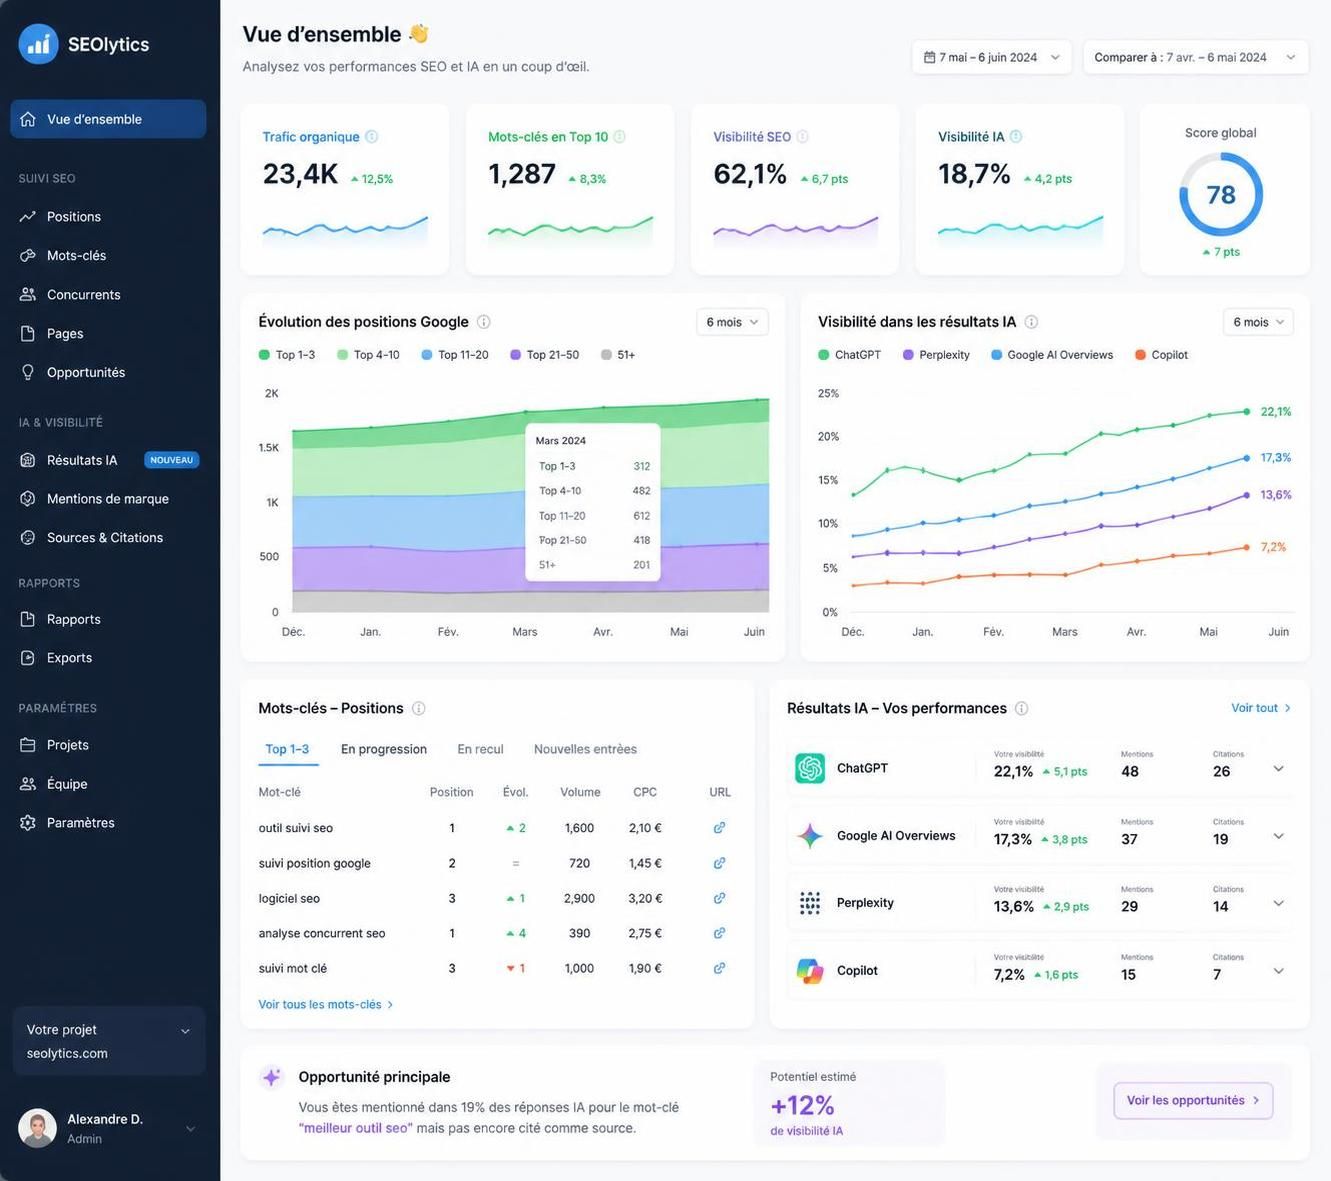
Task: Click the ChatGPT logo icon
Action: pos(810,768)
